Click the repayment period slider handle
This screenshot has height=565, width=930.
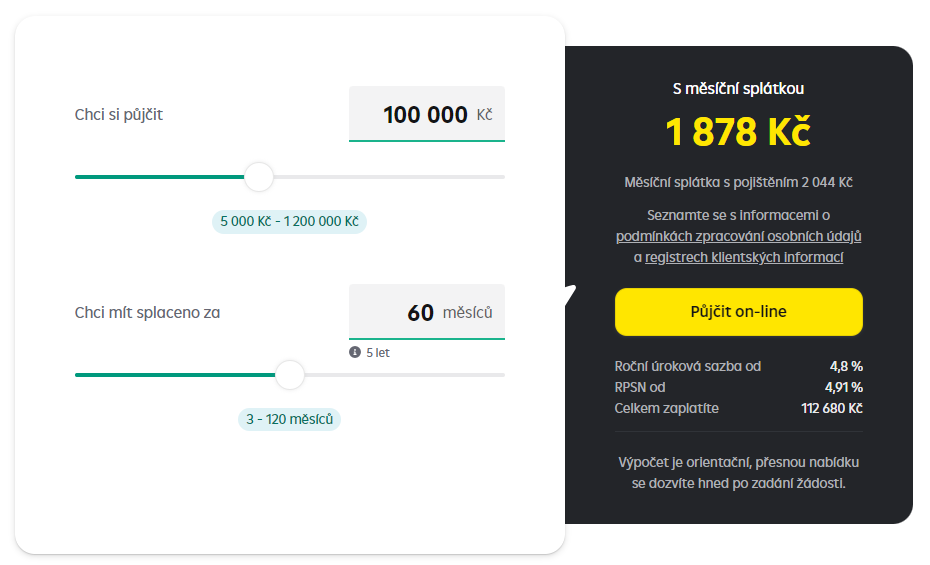(x=290, y=375)
